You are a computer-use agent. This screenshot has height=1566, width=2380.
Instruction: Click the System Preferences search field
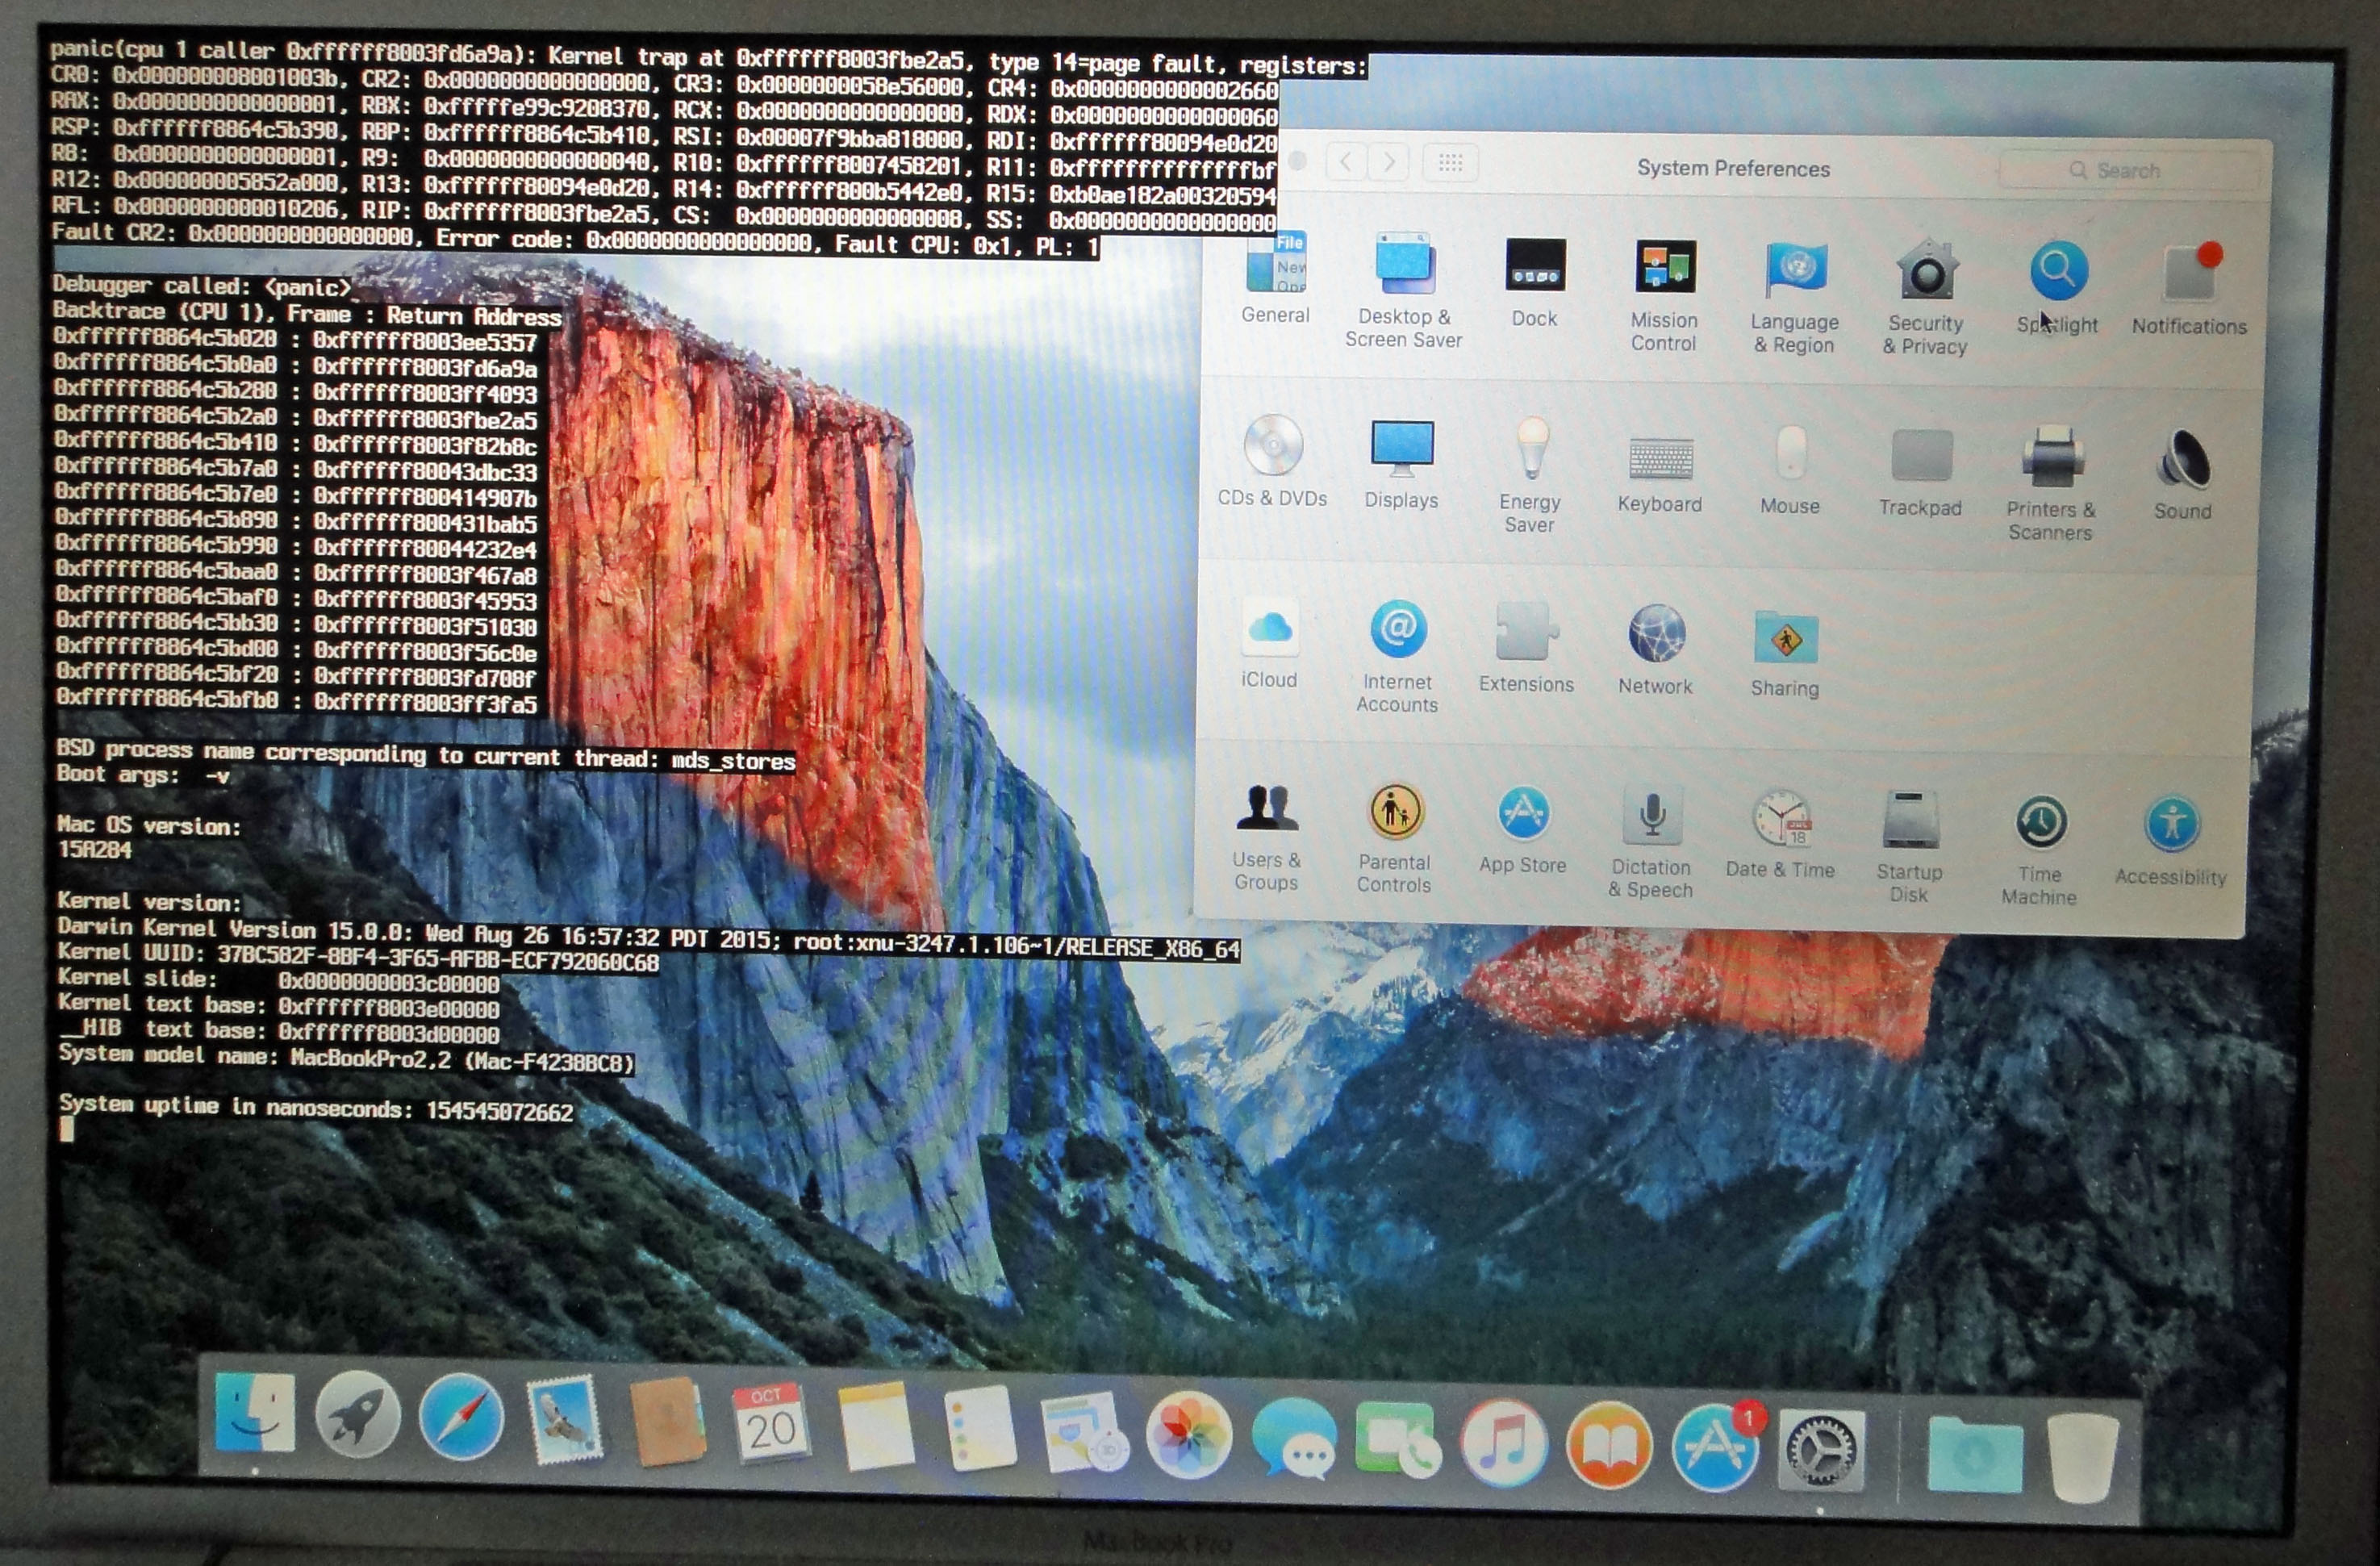(2128, 171)
